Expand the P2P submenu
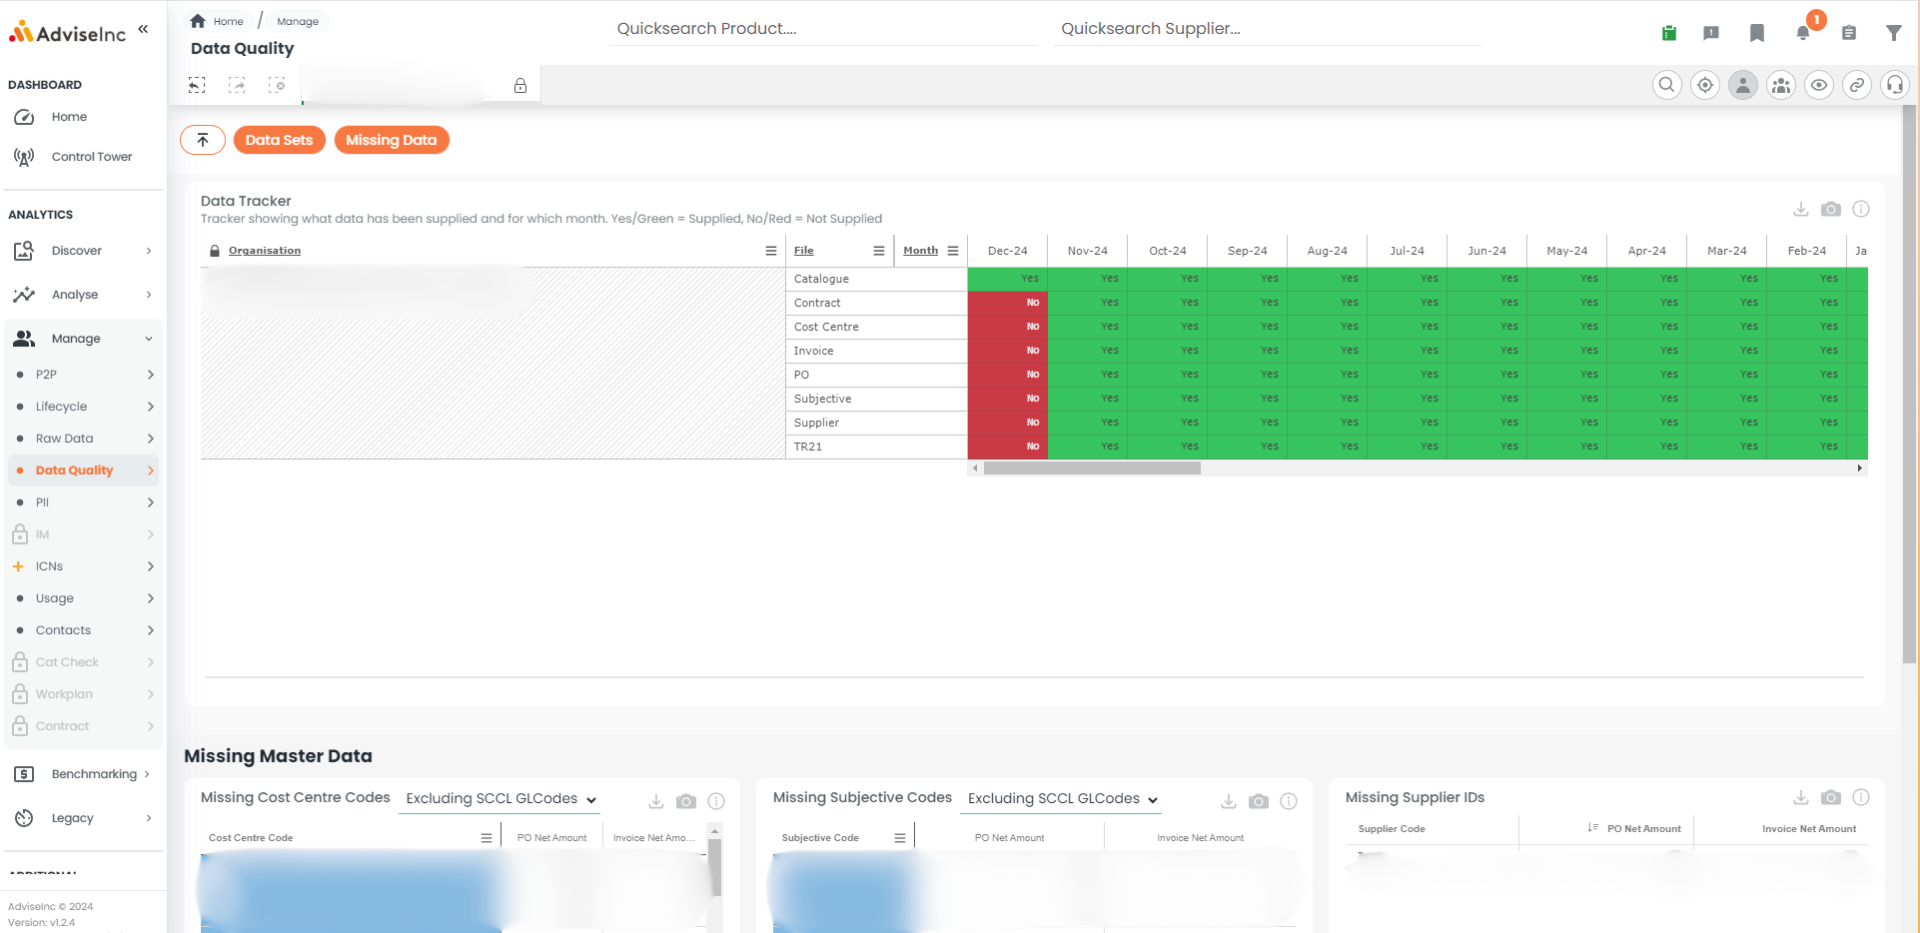 coord(84,375)
